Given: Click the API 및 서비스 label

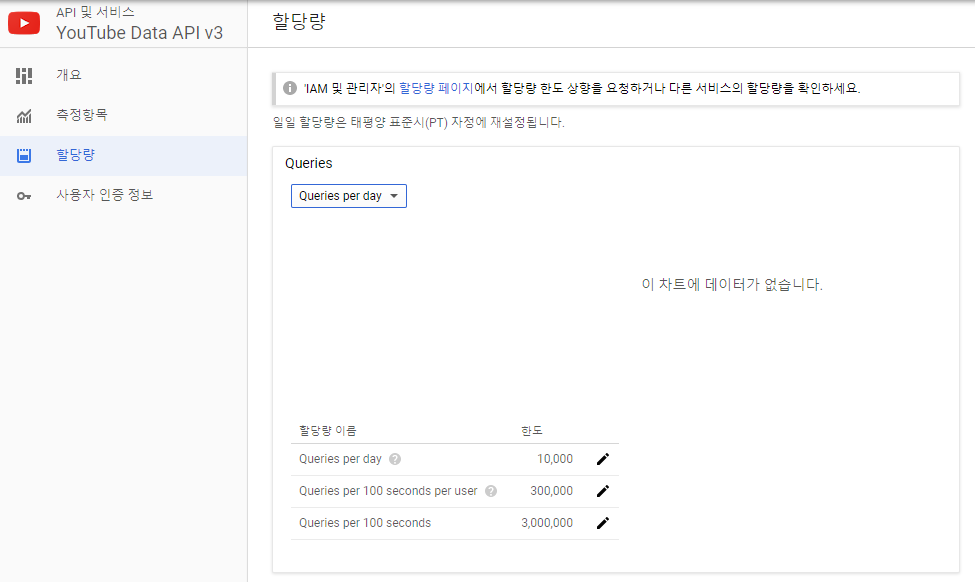Looking at the screenshot, I should (95, 12).
